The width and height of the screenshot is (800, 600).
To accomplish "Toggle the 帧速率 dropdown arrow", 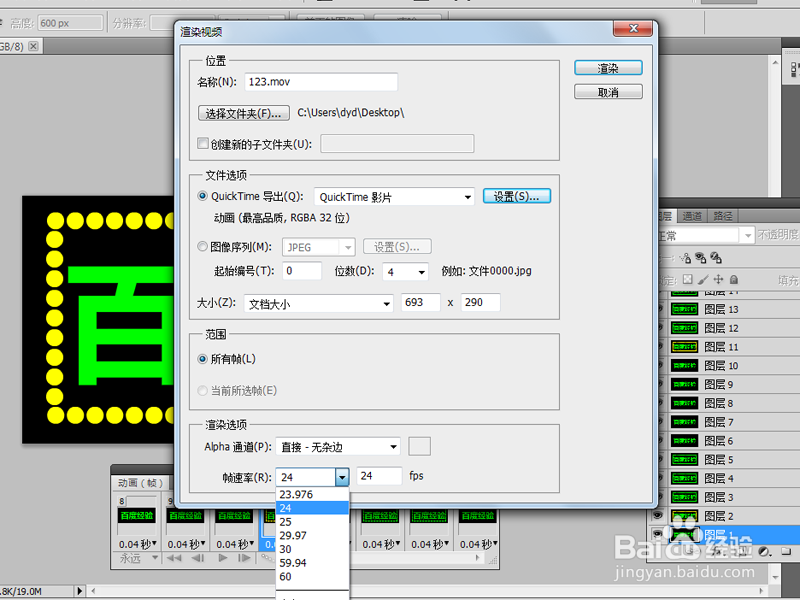I will (342, 478).
